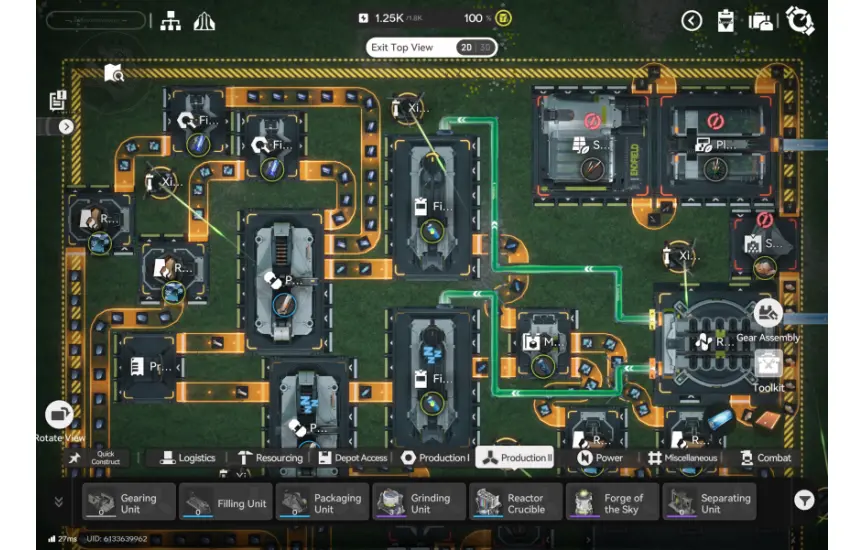Choose the Gearing Unit building card
865x550 pixels.
click(x=129, y=501)
